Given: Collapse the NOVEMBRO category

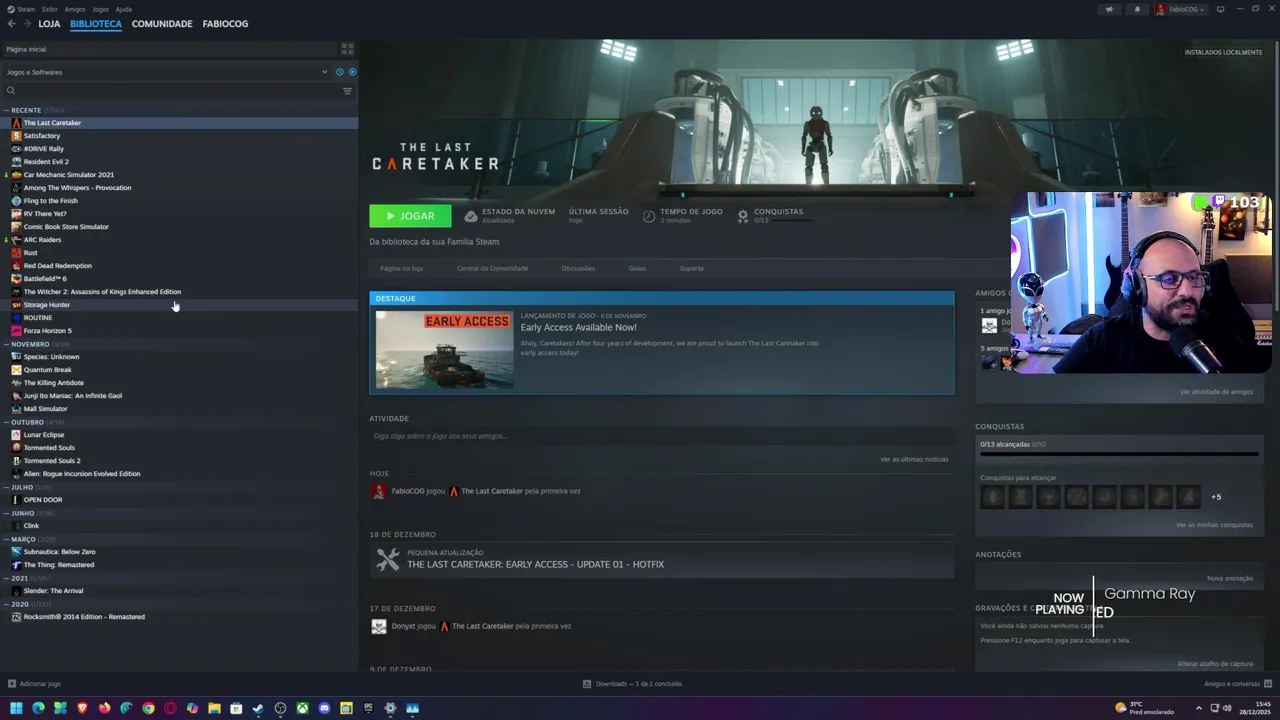Looking at the screenshot, I should (x=6, y=344).
